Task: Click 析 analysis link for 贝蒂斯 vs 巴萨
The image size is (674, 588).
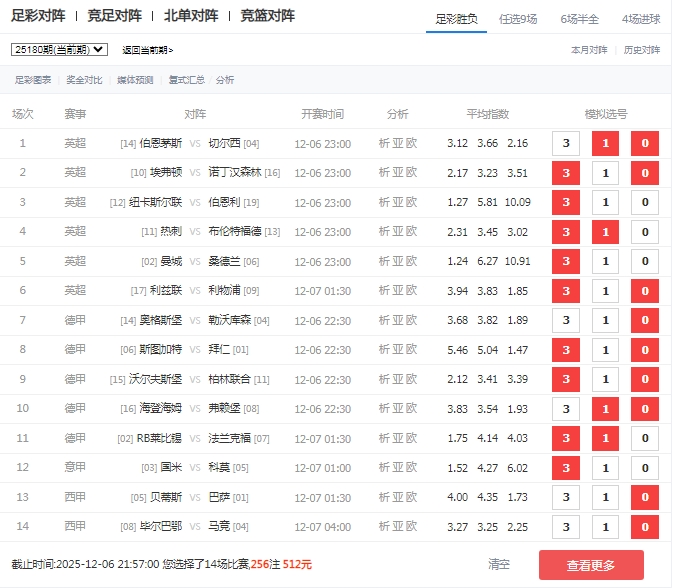Action: click(384, 497)
